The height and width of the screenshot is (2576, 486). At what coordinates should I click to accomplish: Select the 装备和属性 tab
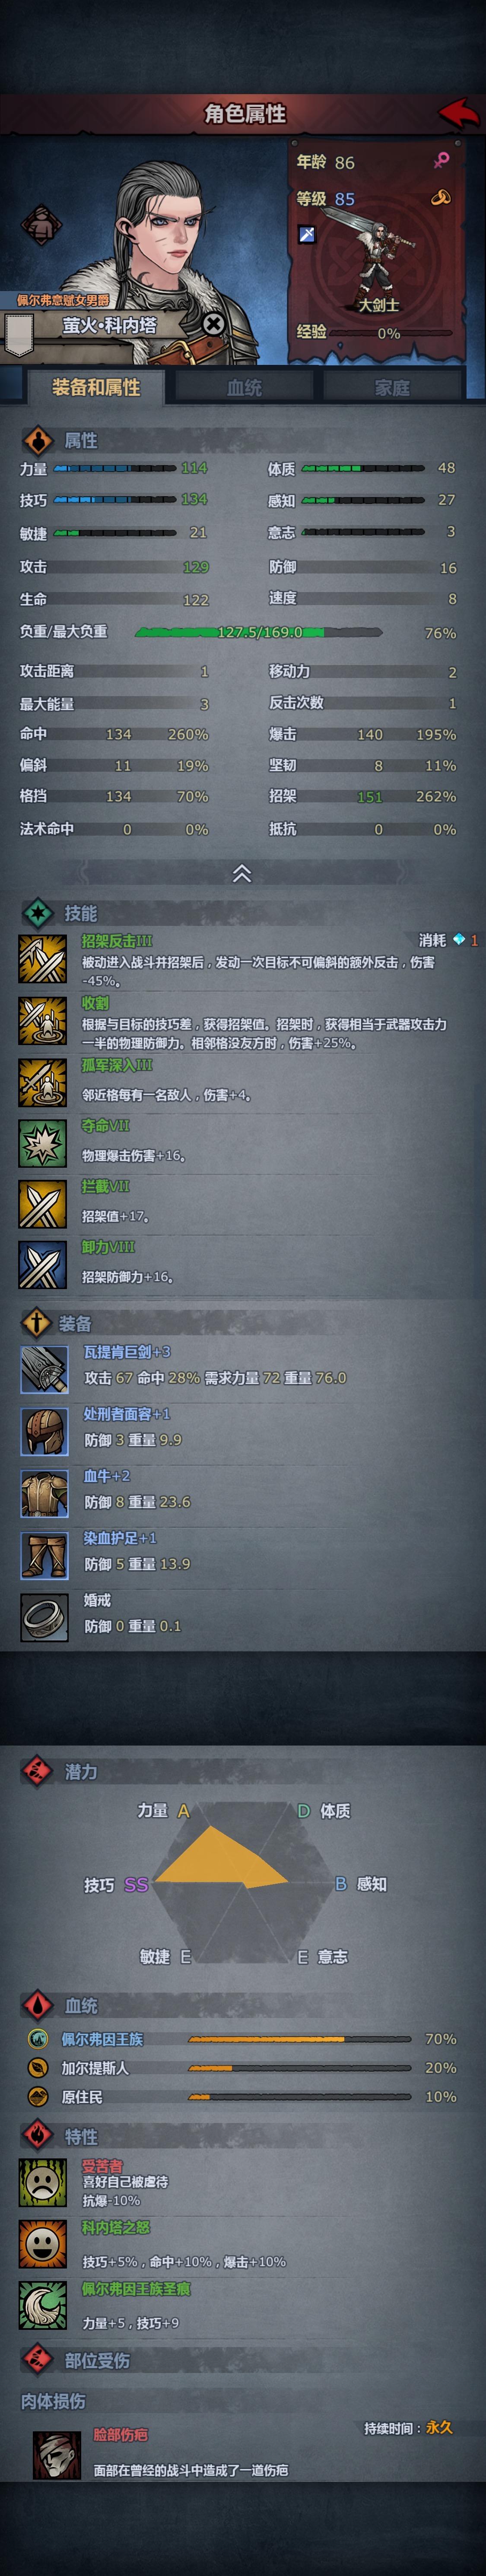[96, 387]
